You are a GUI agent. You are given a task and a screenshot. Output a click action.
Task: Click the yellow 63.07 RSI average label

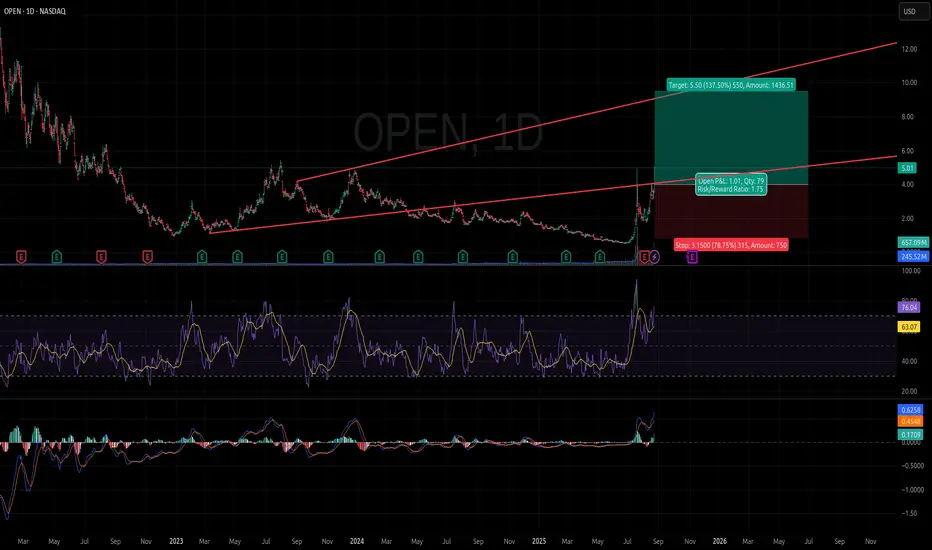tap(909, 327)
